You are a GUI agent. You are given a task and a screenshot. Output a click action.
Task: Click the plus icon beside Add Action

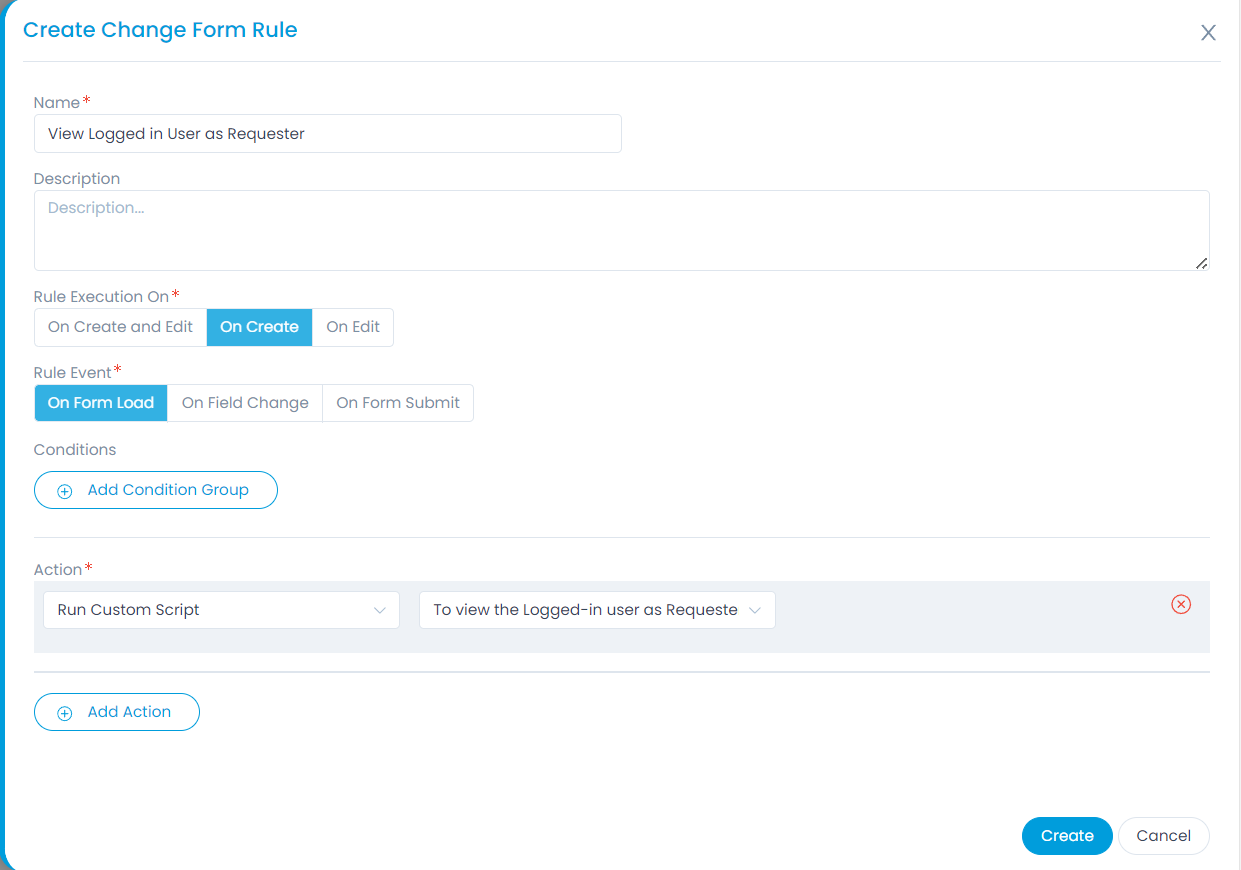(x=65, y=713)
